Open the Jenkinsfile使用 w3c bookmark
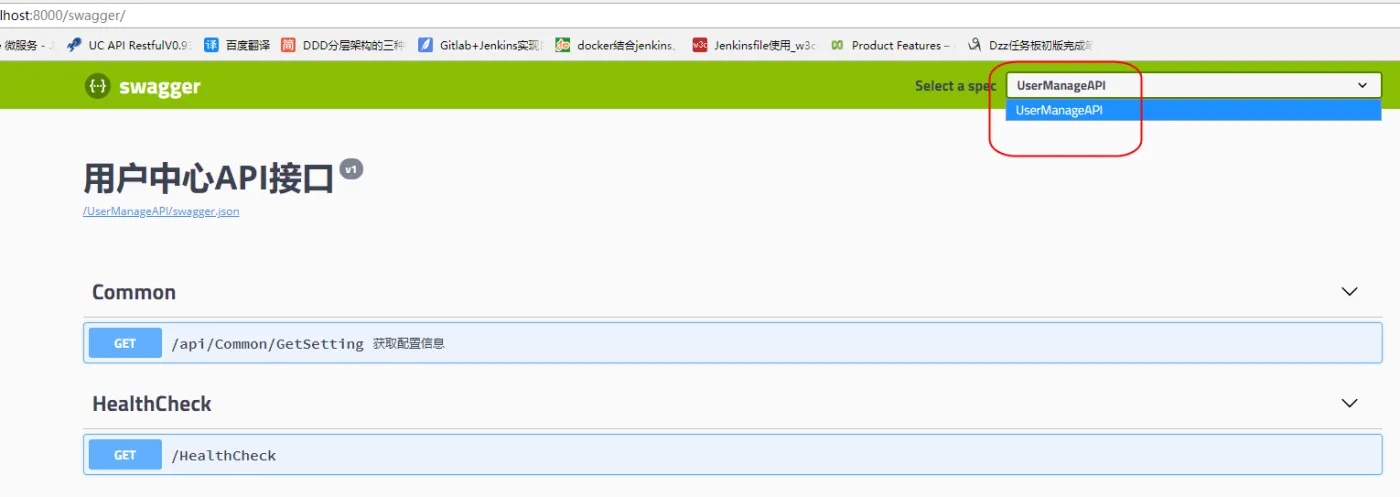Image resolution: width=1400 pixels, height=497 pixels. 754,45
